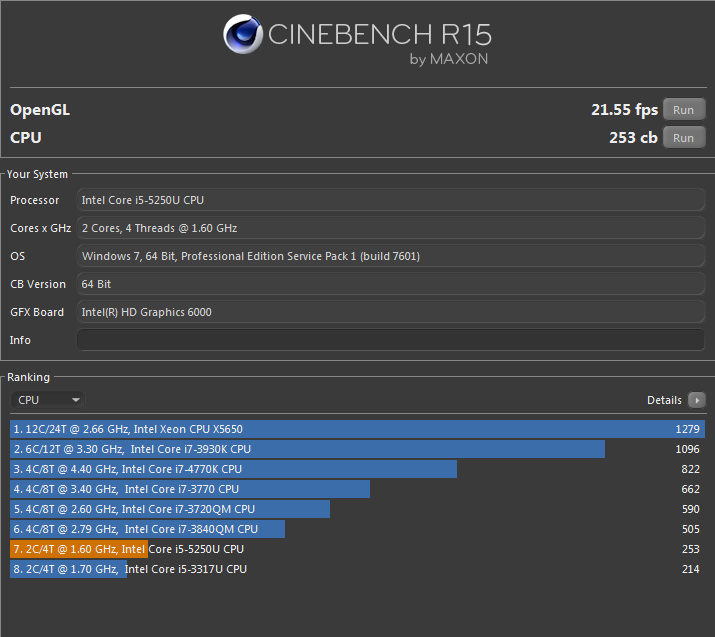Click the GFX Board HD Graphics 6000 field

[x=391, y=312]
